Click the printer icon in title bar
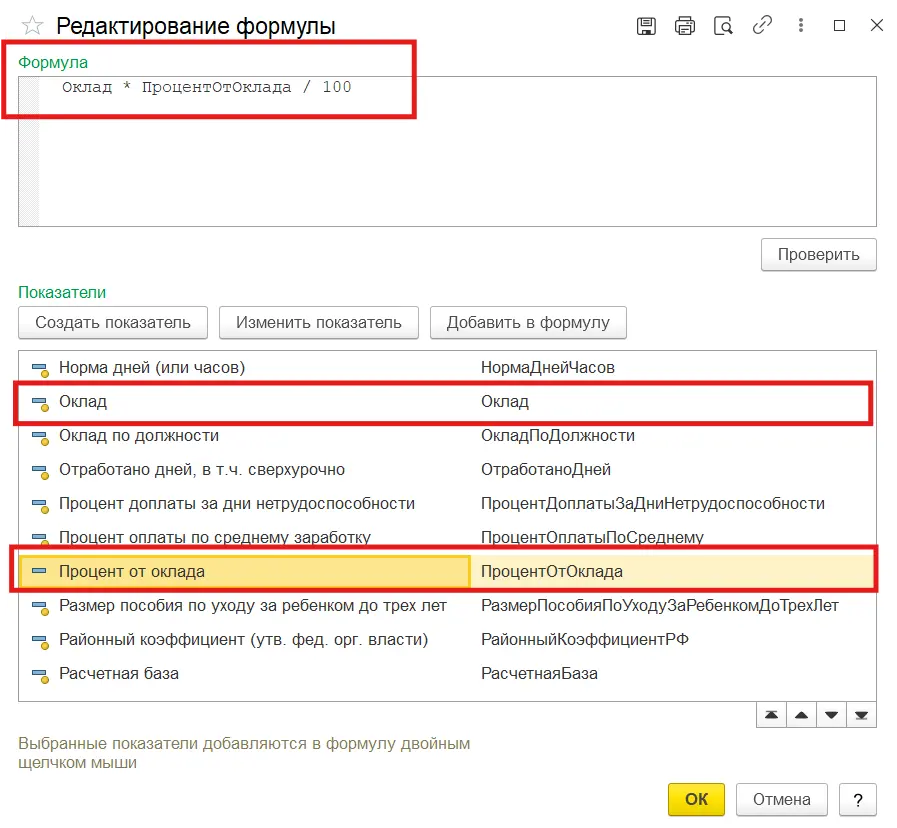897x828 pixels. click(x=685, y=26)
